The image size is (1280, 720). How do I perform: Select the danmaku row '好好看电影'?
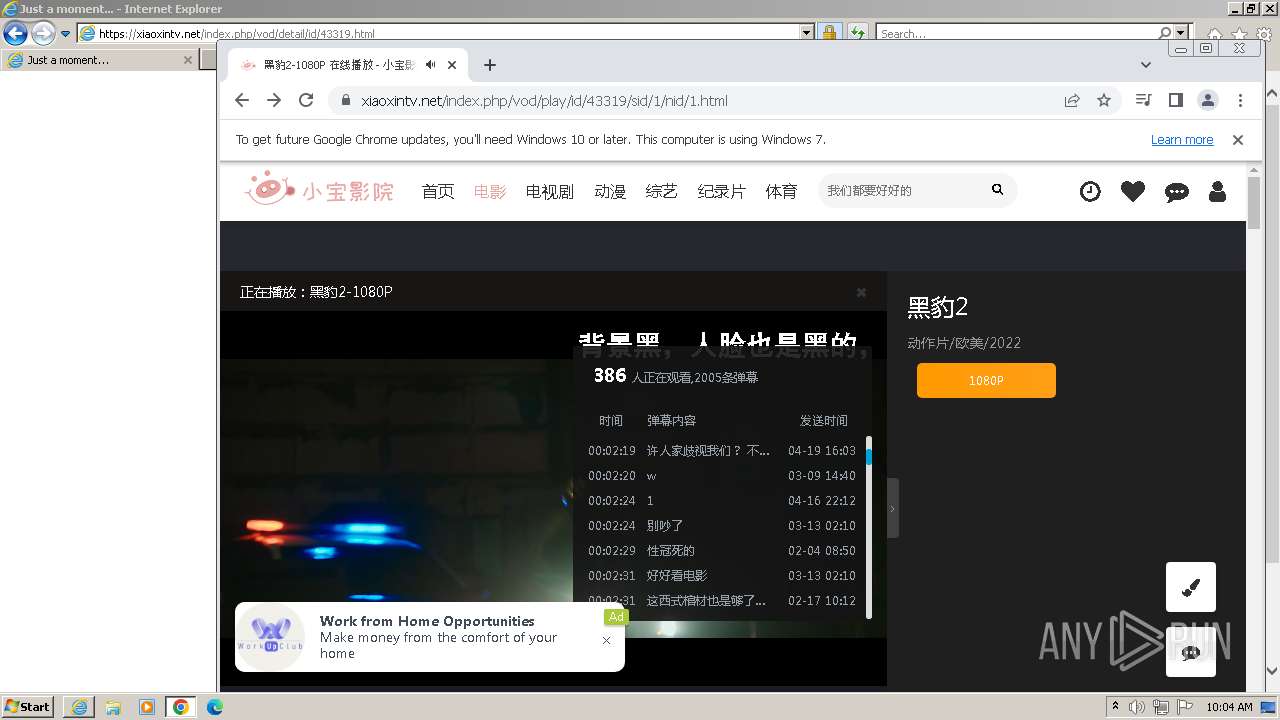[722, 575]
